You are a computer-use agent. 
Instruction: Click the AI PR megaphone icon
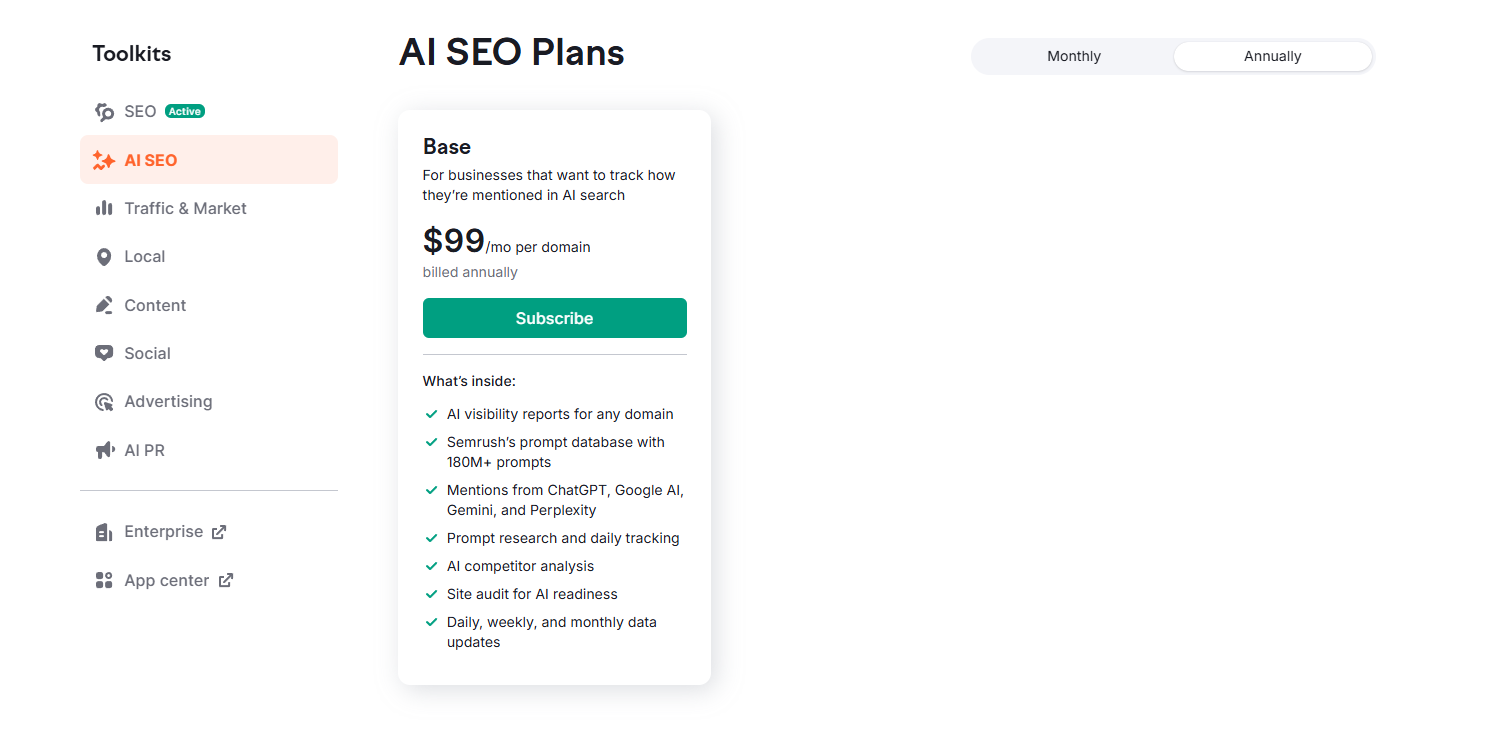tap(104, 449)
